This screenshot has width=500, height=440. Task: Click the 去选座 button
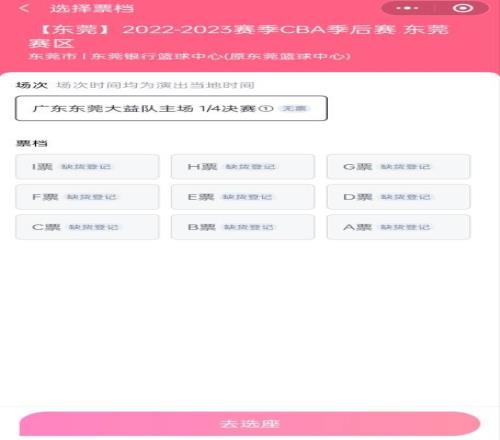click(250, 424)
